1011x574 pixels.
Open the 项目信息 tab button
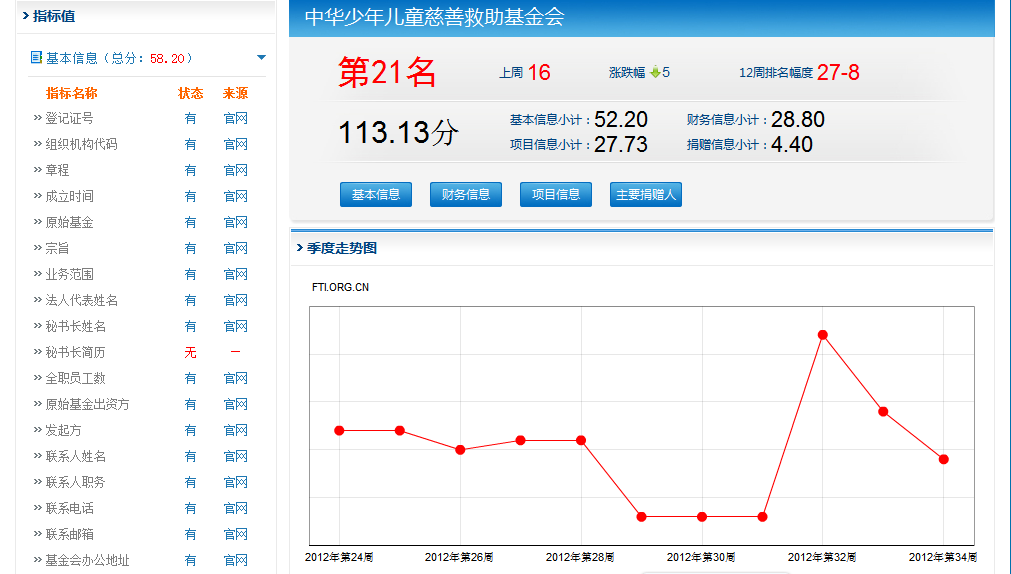(556, 194)
